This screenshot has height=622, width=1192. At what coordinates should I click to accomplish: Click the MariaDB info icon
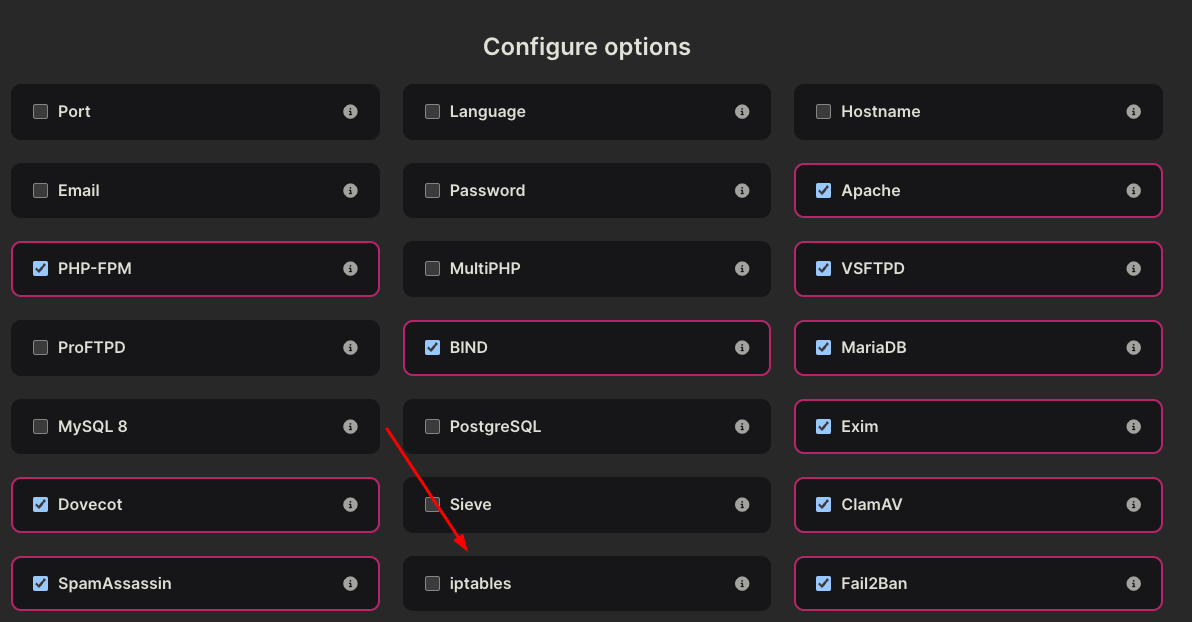[1133, 347]
